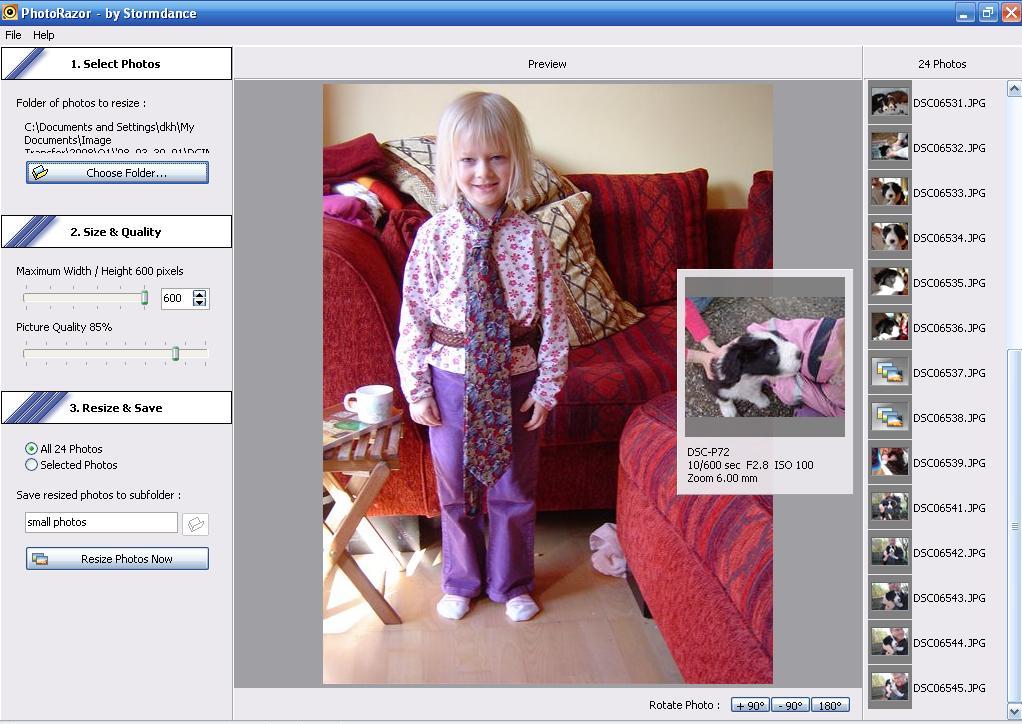Click the photo list scrollbar thumb
Viewport: 1022px width, 724px height.
pyautogui.click(x=1014, y=526)
